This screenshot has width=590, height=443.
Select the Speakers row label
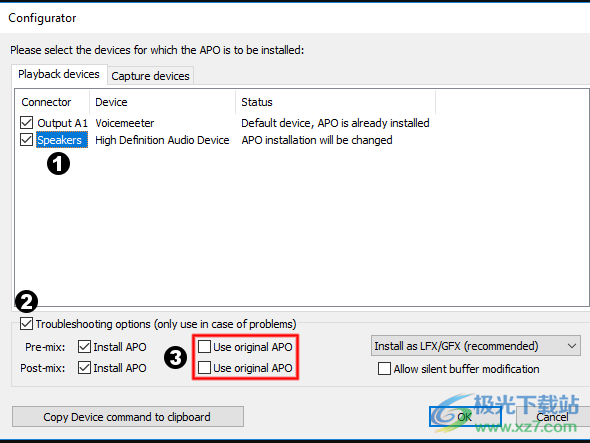tap(59, 140)
